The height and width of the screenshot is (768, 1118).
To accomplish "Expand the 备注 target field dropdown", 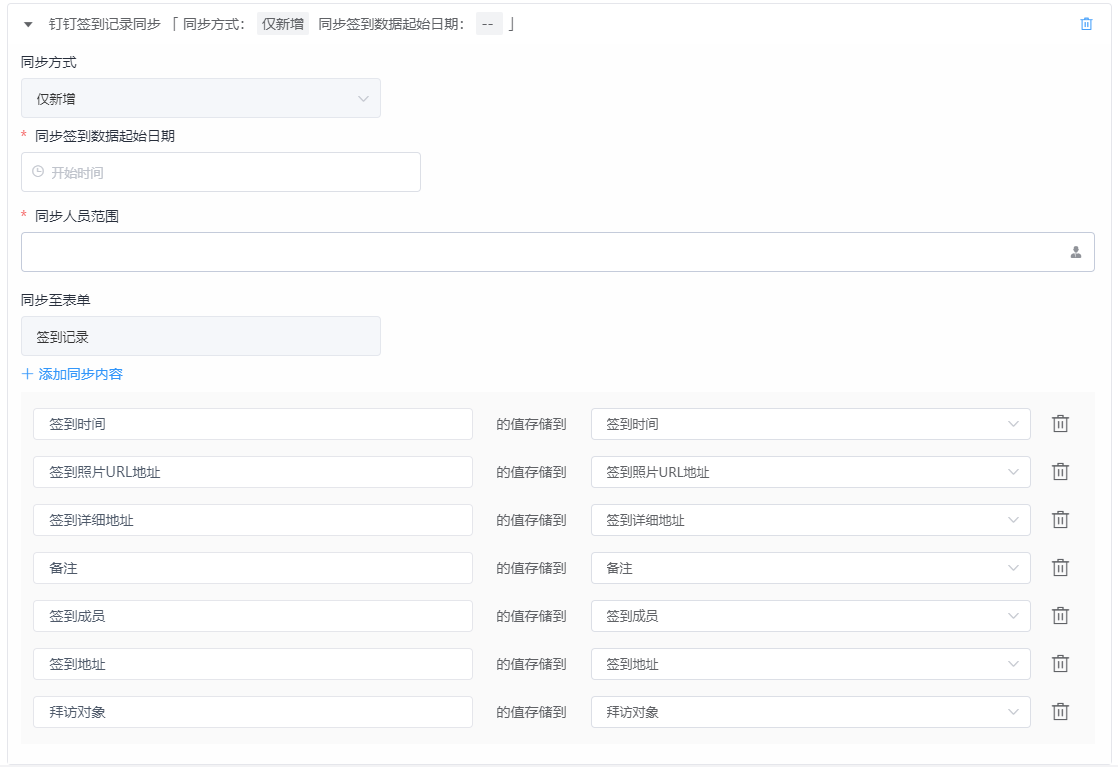I will (810, 568).
